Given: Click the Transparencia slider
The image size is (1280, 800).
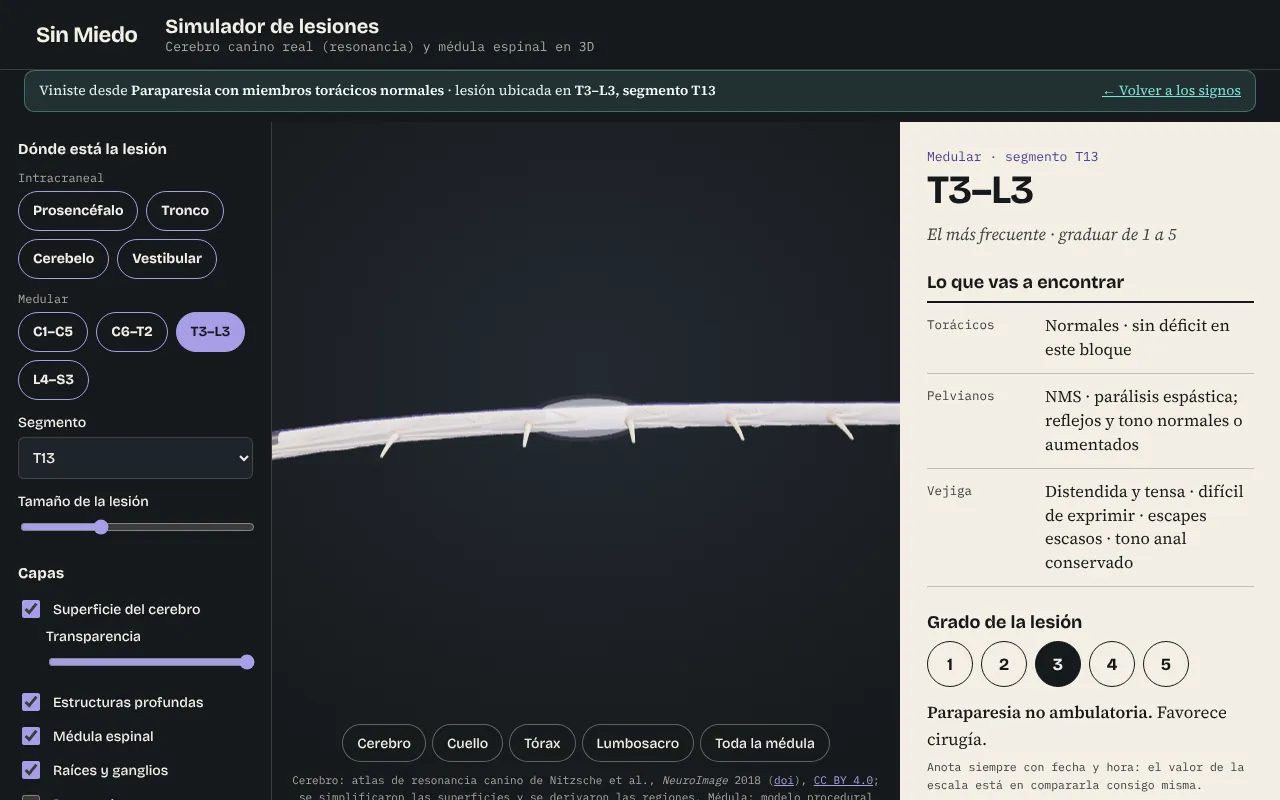Looking at the screenshot, I should (151, 662).
